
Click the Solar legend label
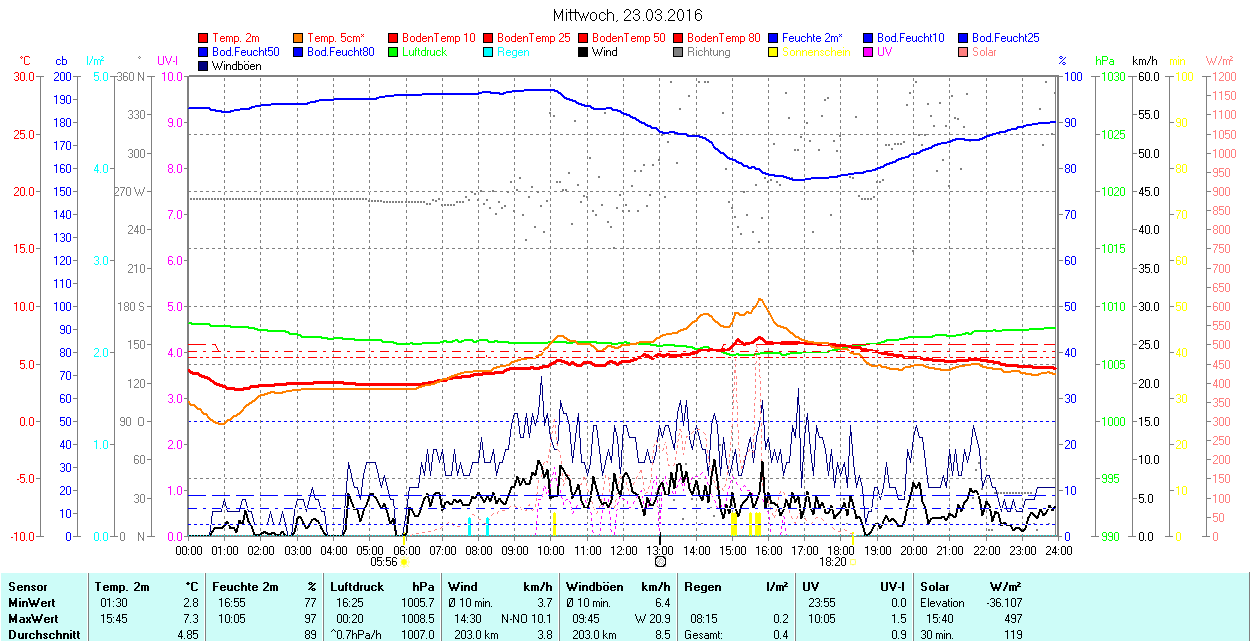point(984,52)
